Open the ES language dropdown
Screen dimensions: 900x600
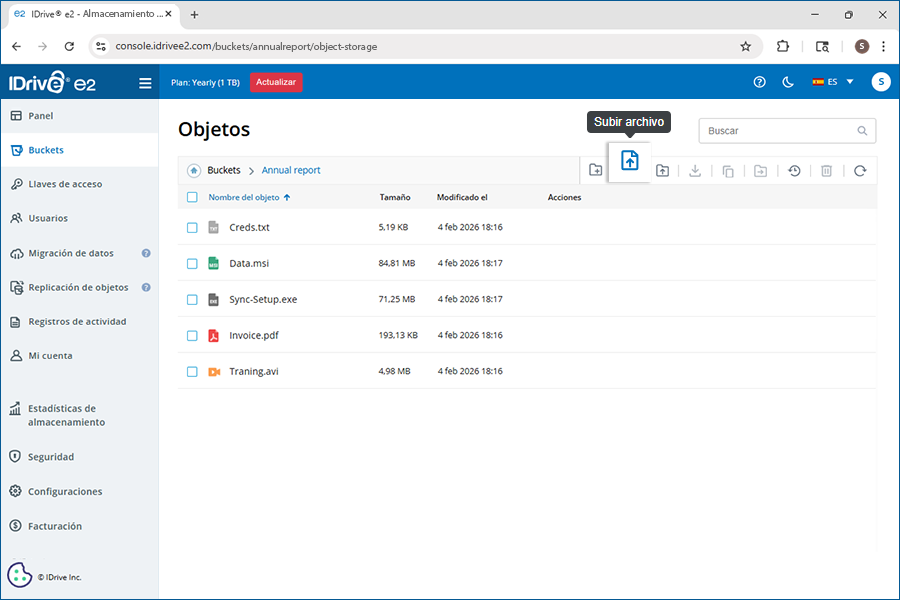[x=833, y=82]
